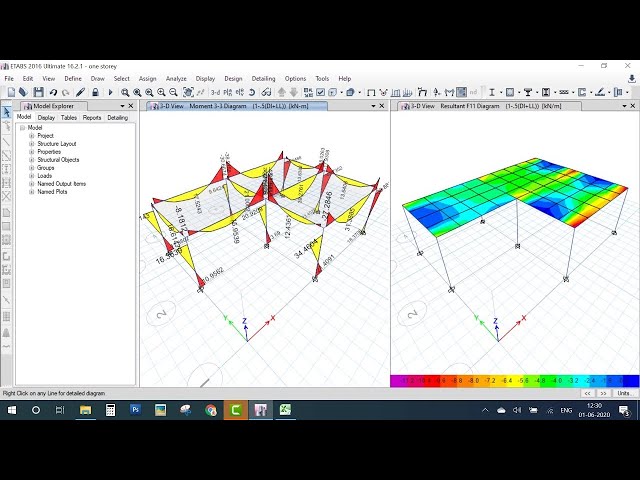
Task: Select the Moment 3-3 Diagram view tab
Action: click(237, 106)
